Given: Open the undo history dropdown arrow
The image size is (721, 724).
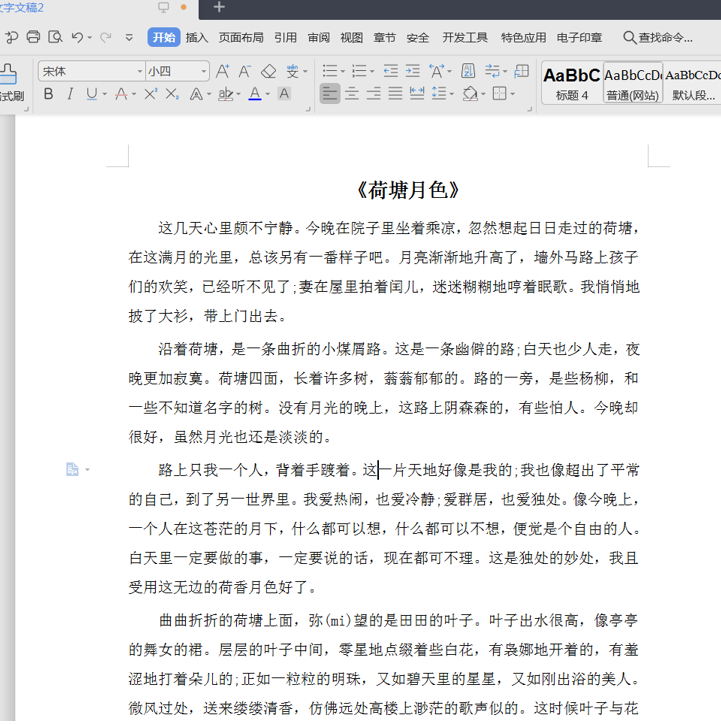Looking at the screenshot, I should (90, 37).
